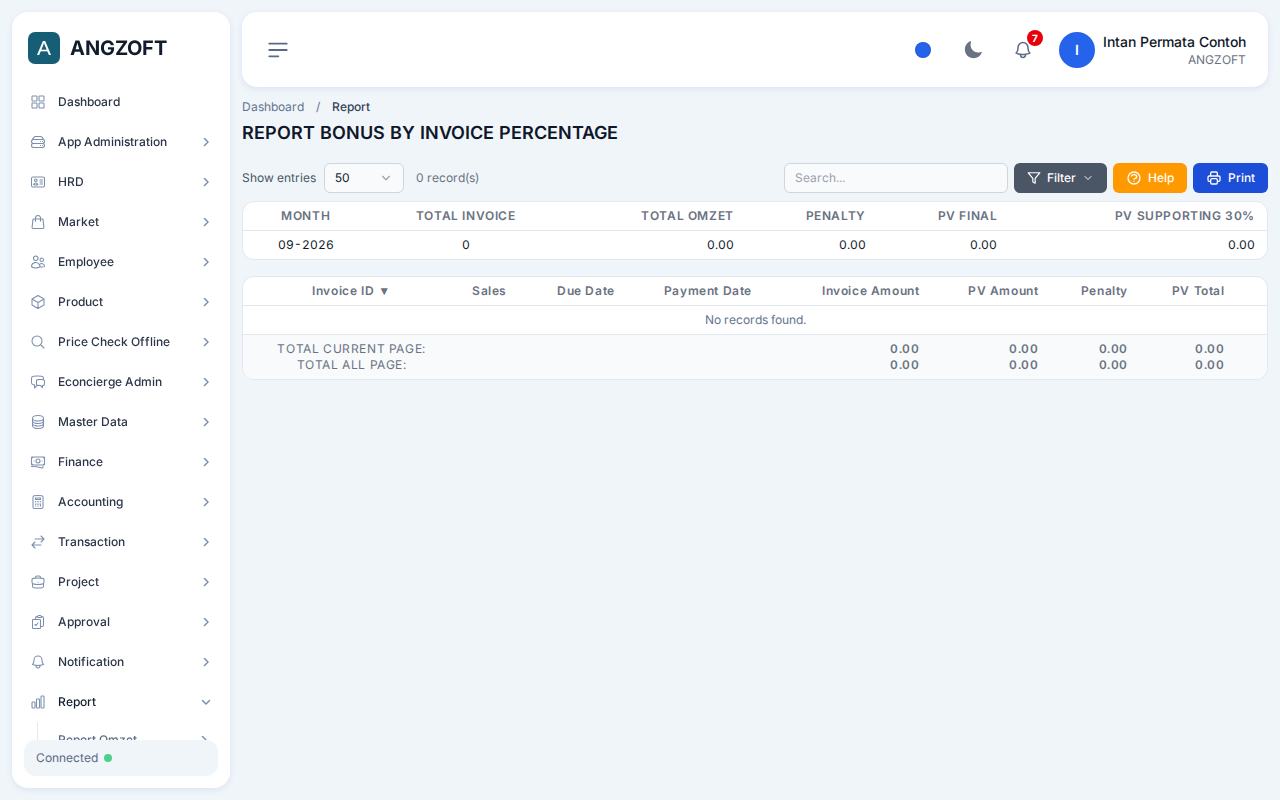Toggle dark mode with the moon icon
The image size is (1280, 800).
[x=973, y=50]
